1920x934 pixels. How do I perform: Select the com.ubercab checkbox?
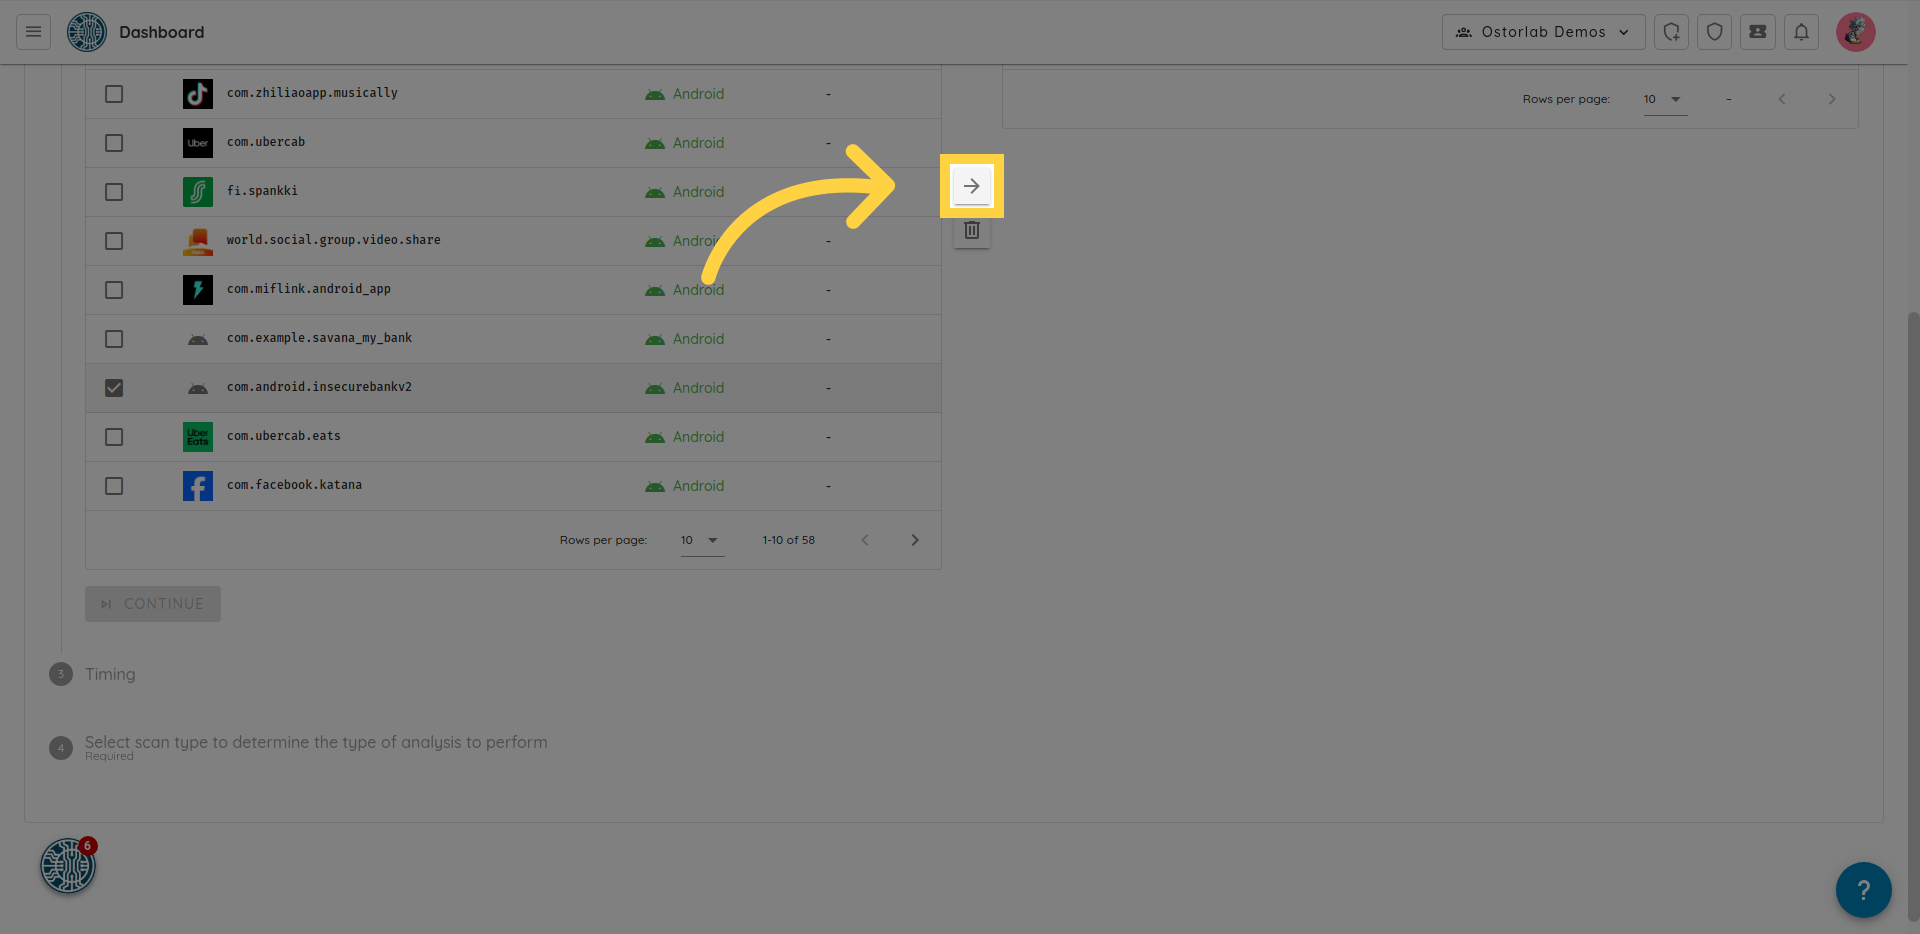[x=114, y=143]
